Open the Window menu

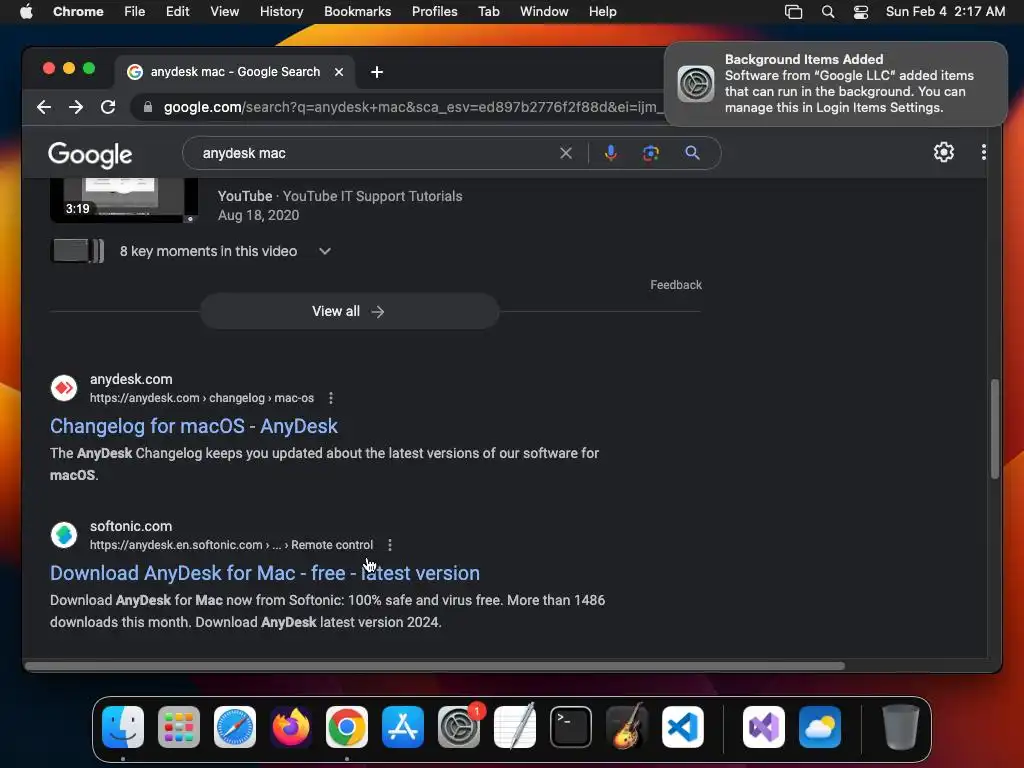[544, 12]
